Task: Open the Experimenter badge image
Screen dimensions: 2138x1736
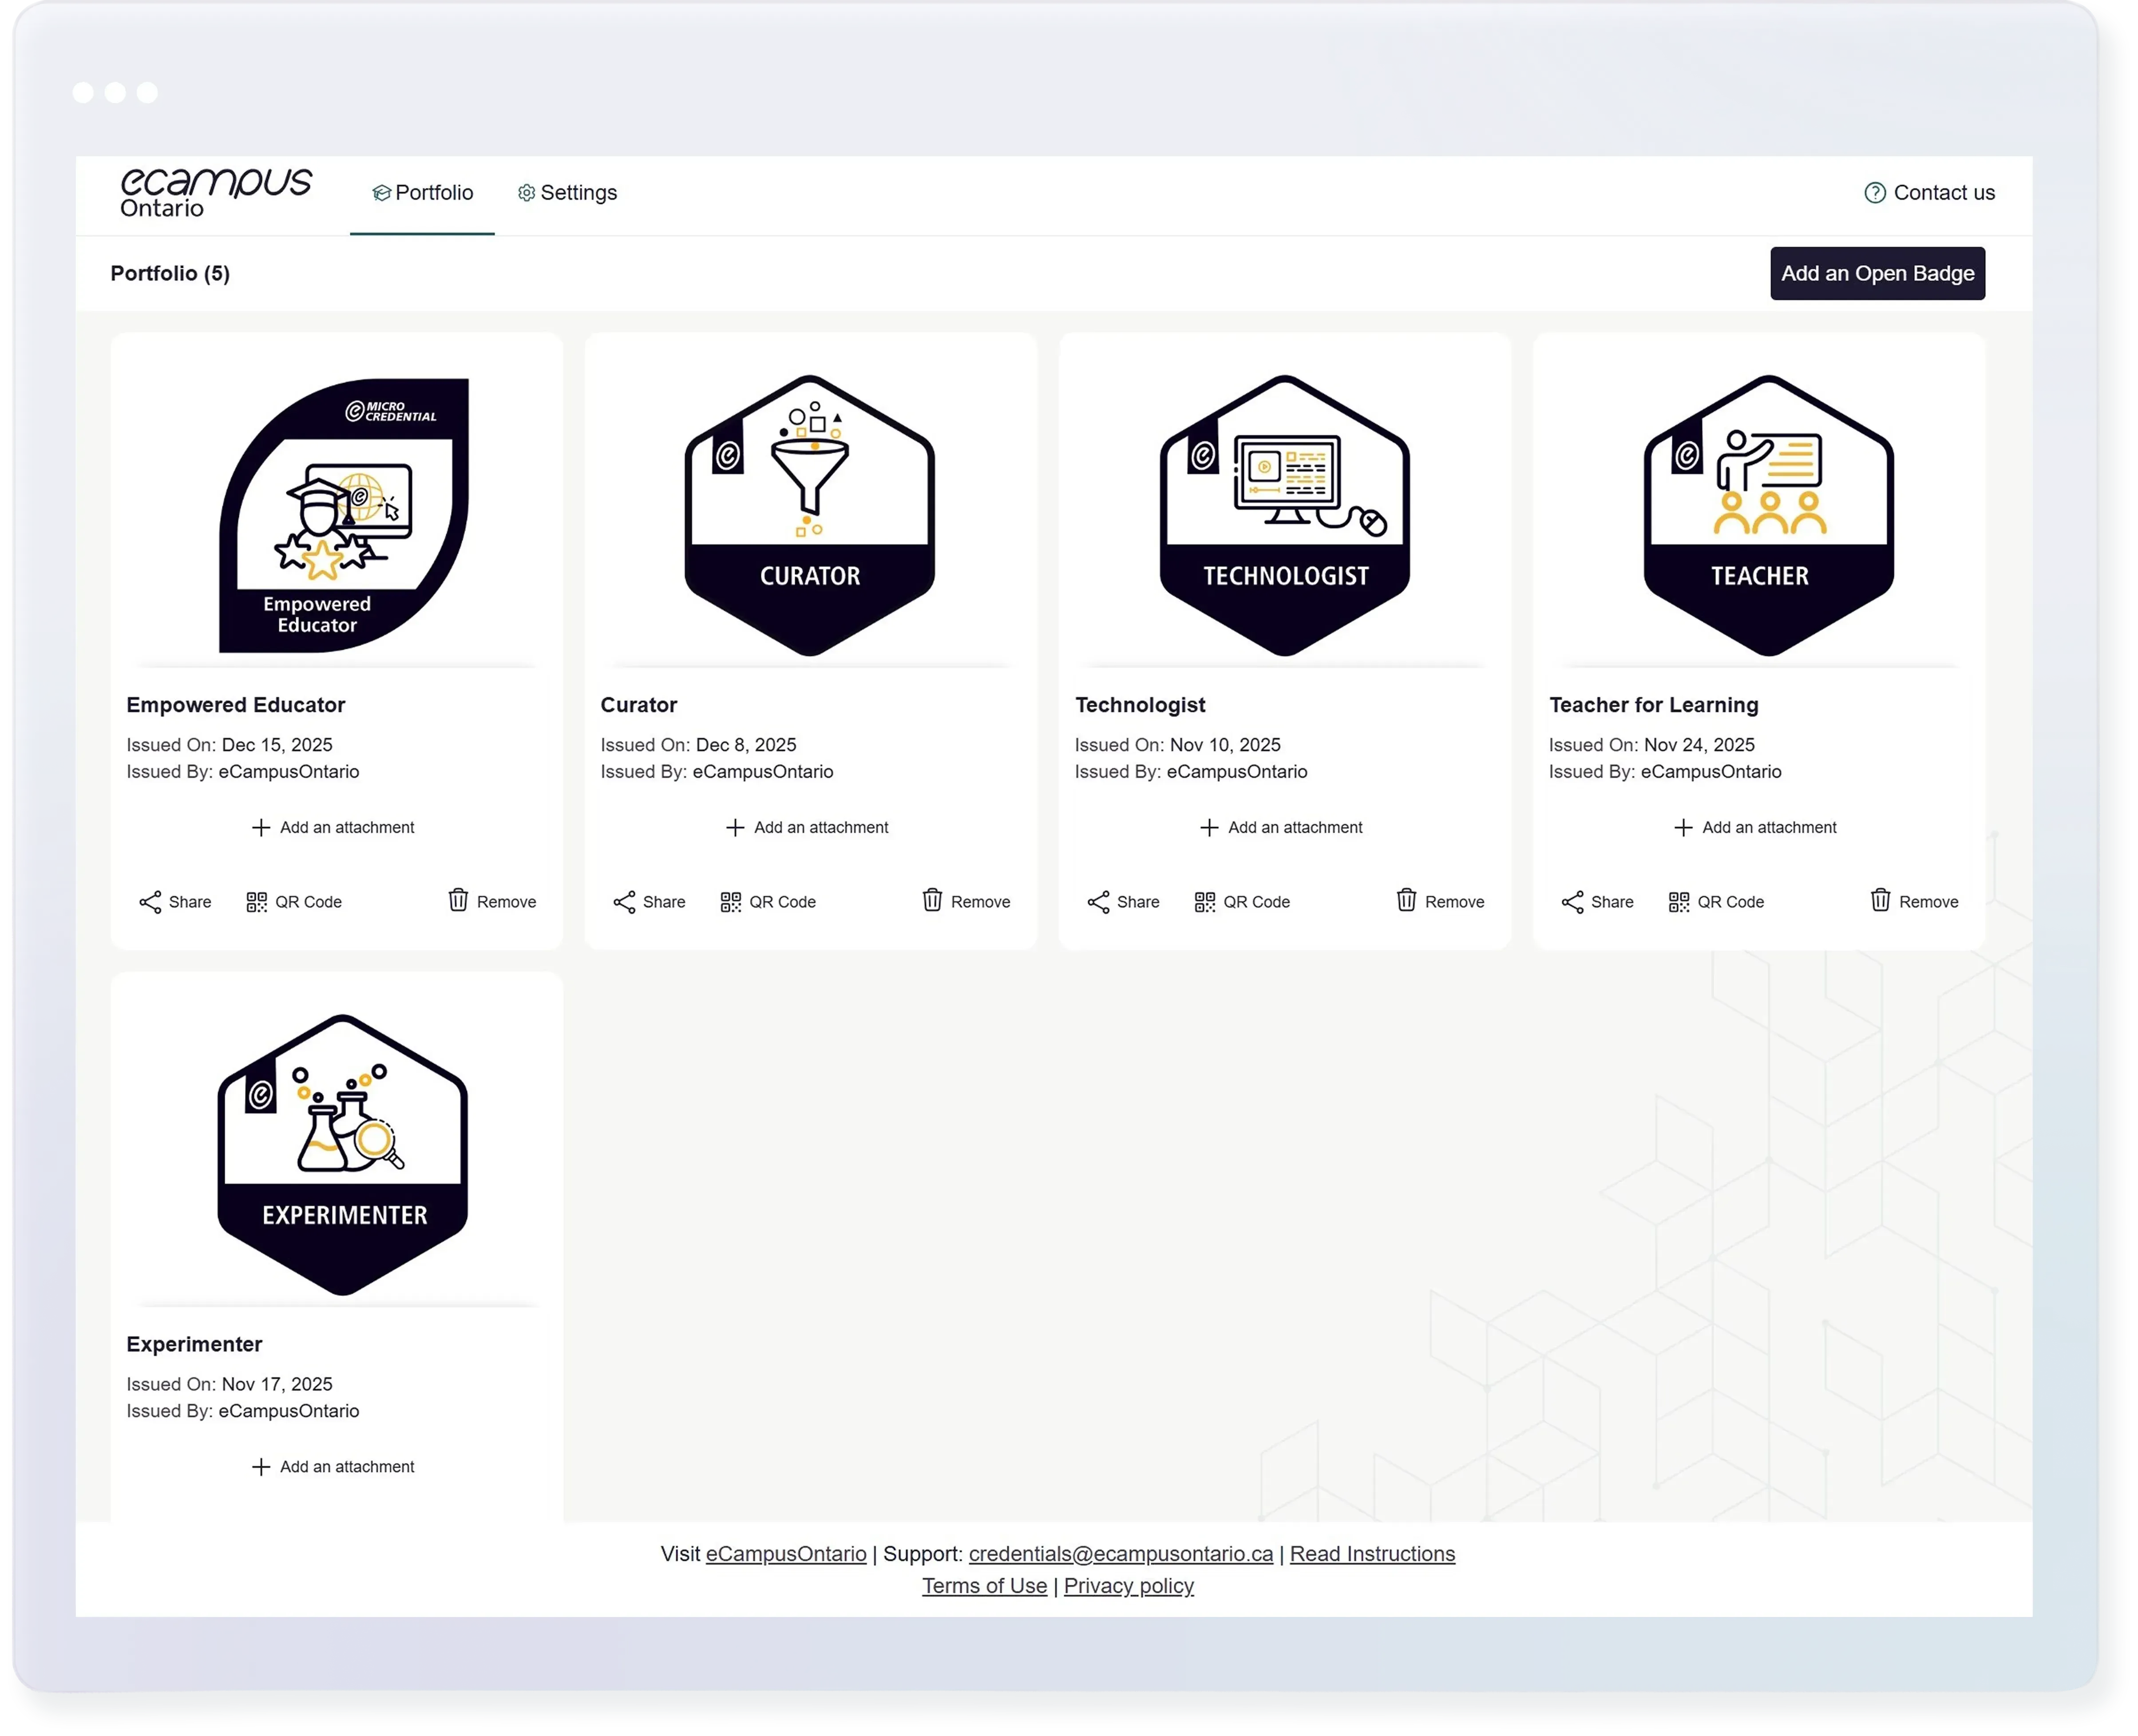Action: point(343,1155)
